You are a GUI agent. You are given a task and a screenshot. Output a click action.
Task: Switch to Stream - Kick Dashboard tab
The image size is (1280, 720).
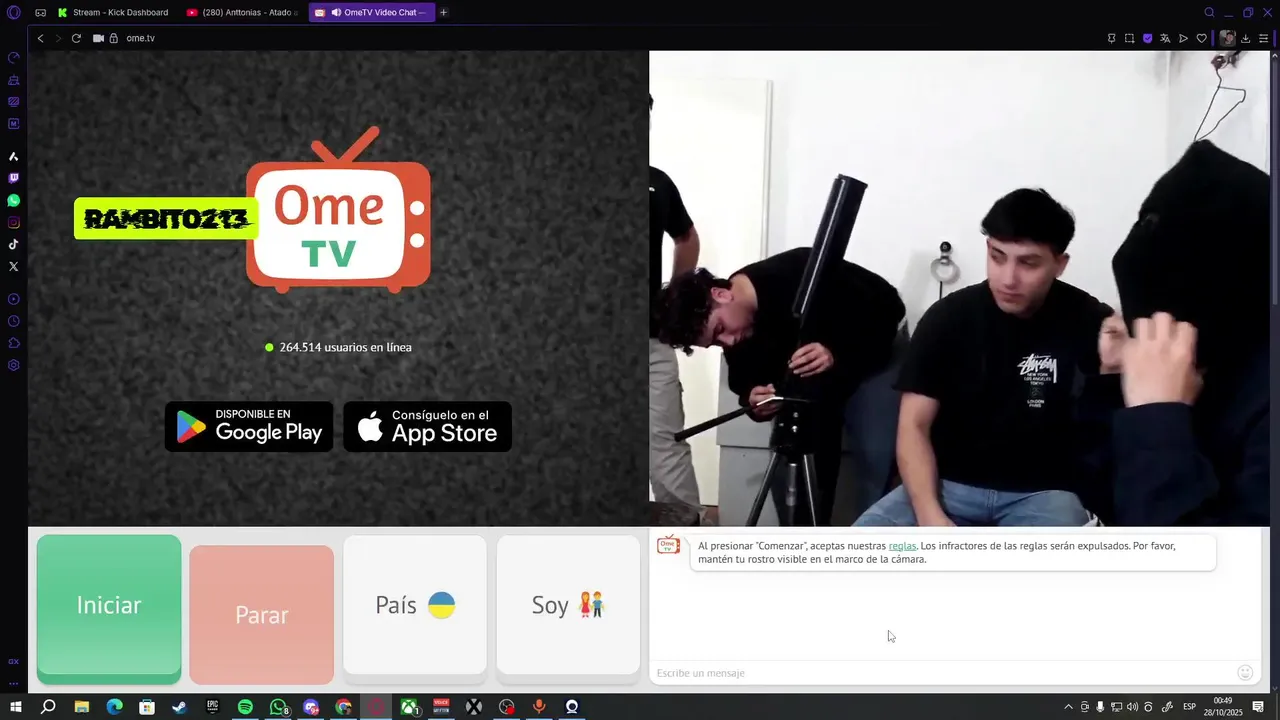(113, 12)
